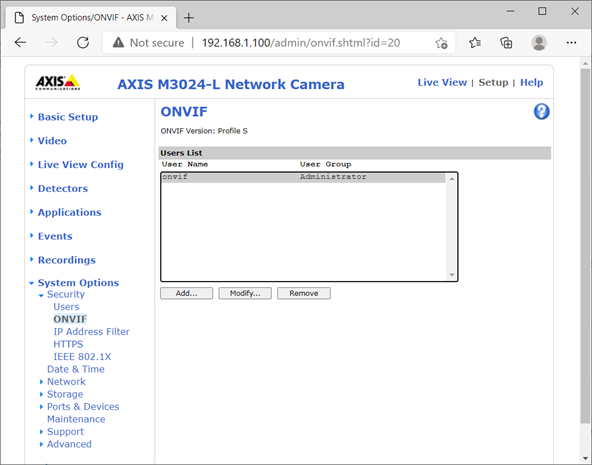
Task: Click the Not secure warning icon
Action: click(x=118, y=43)
